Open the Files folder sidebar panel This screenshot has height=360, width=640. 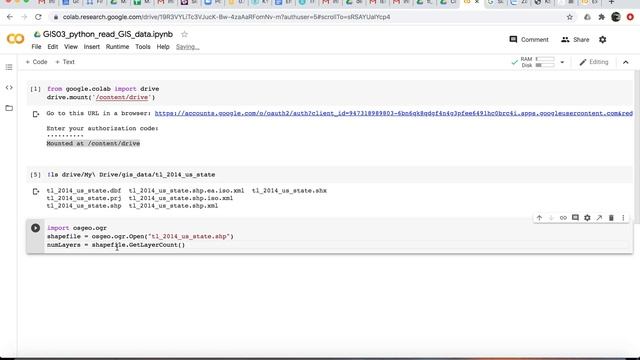click(9, 108)
